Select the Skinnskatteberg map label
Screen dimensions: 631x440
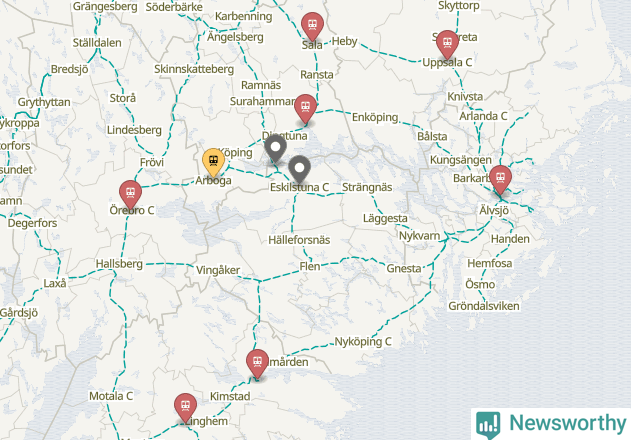(x=194, y=69)
